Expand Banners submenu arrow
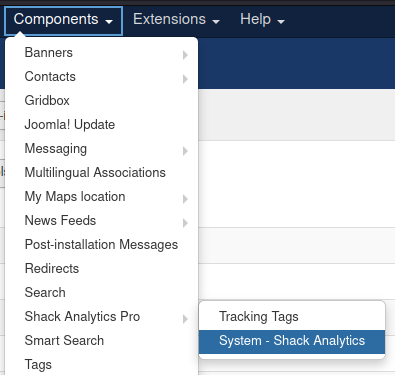 pos(185,55)
